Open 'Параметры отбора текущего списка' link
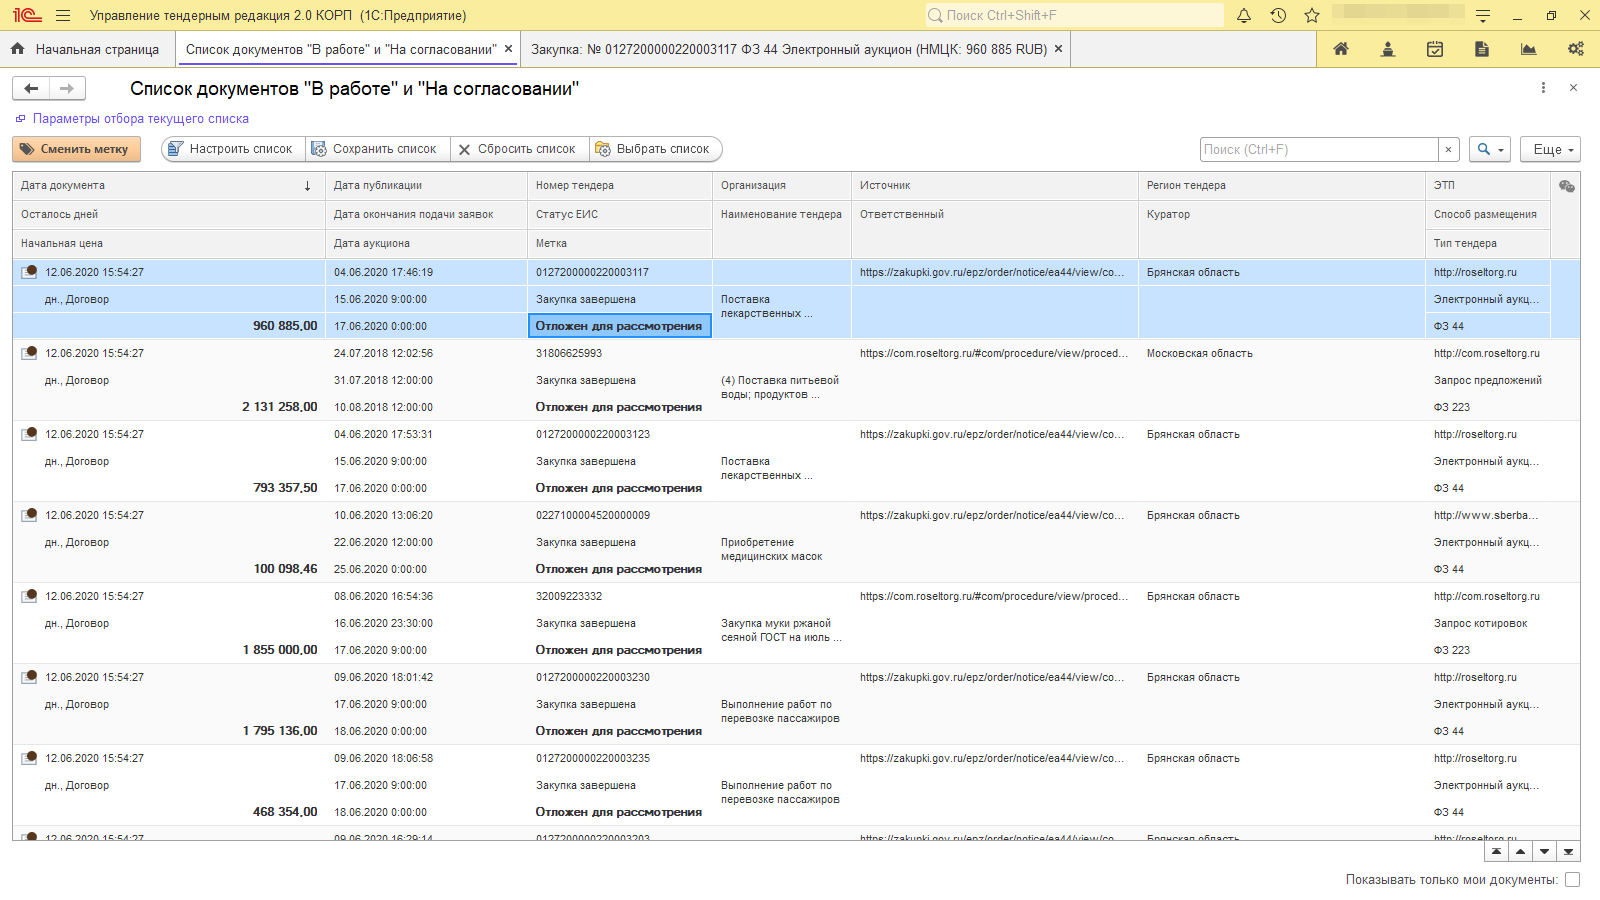This screenshot has height=900, width=1600. 140,118
